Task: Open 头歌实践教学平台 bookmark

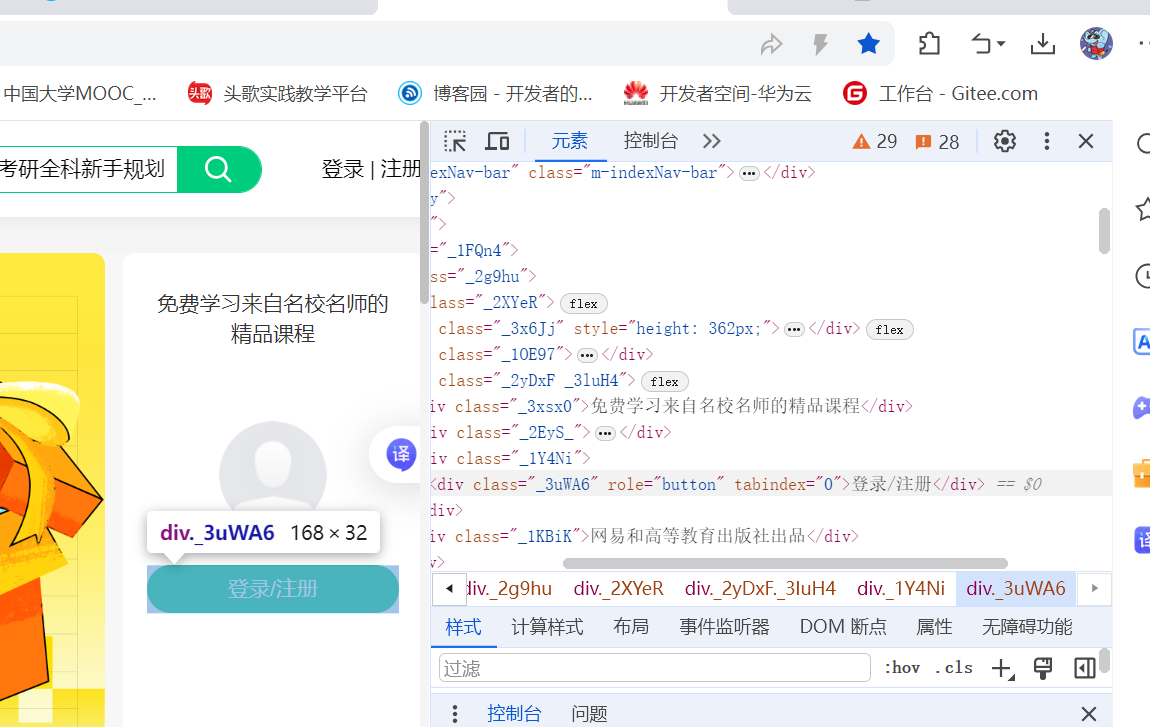Action: (277, 93)
